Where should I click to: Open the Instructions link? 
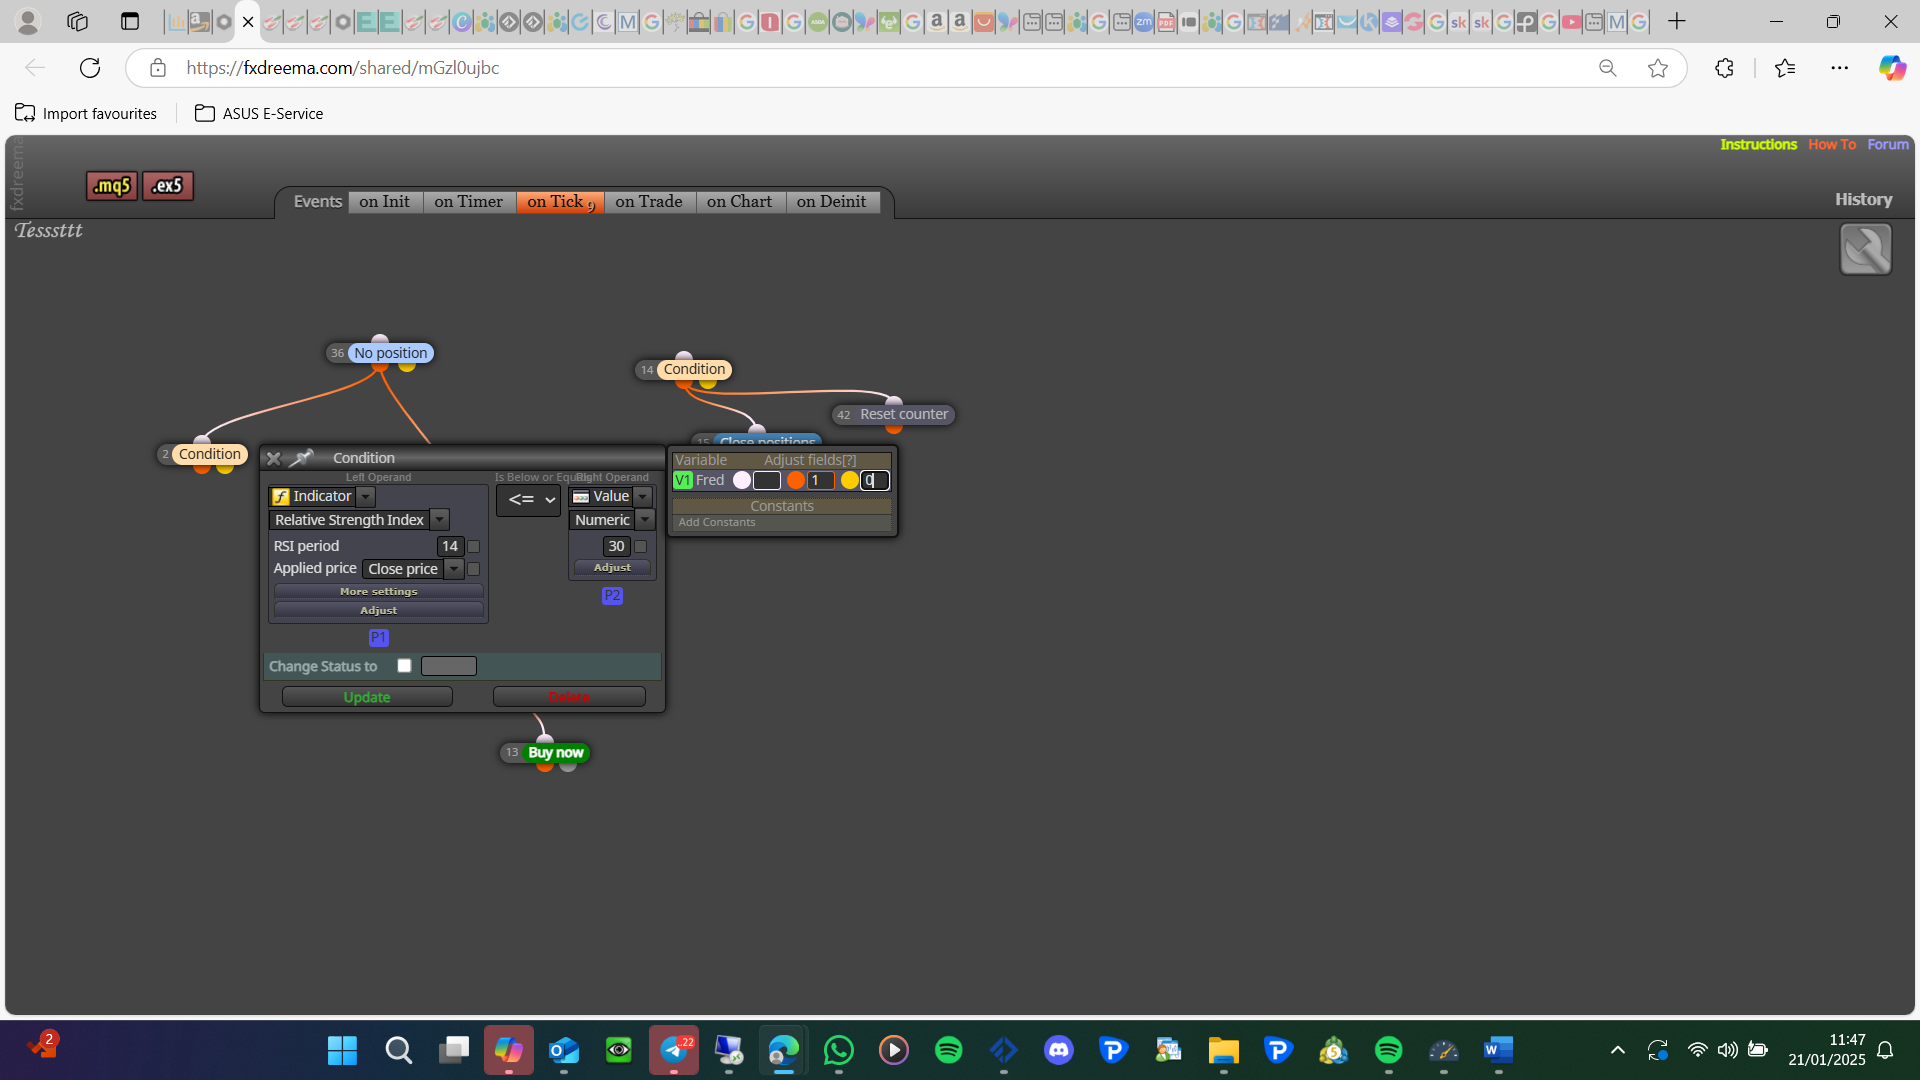click(1759, 145)
